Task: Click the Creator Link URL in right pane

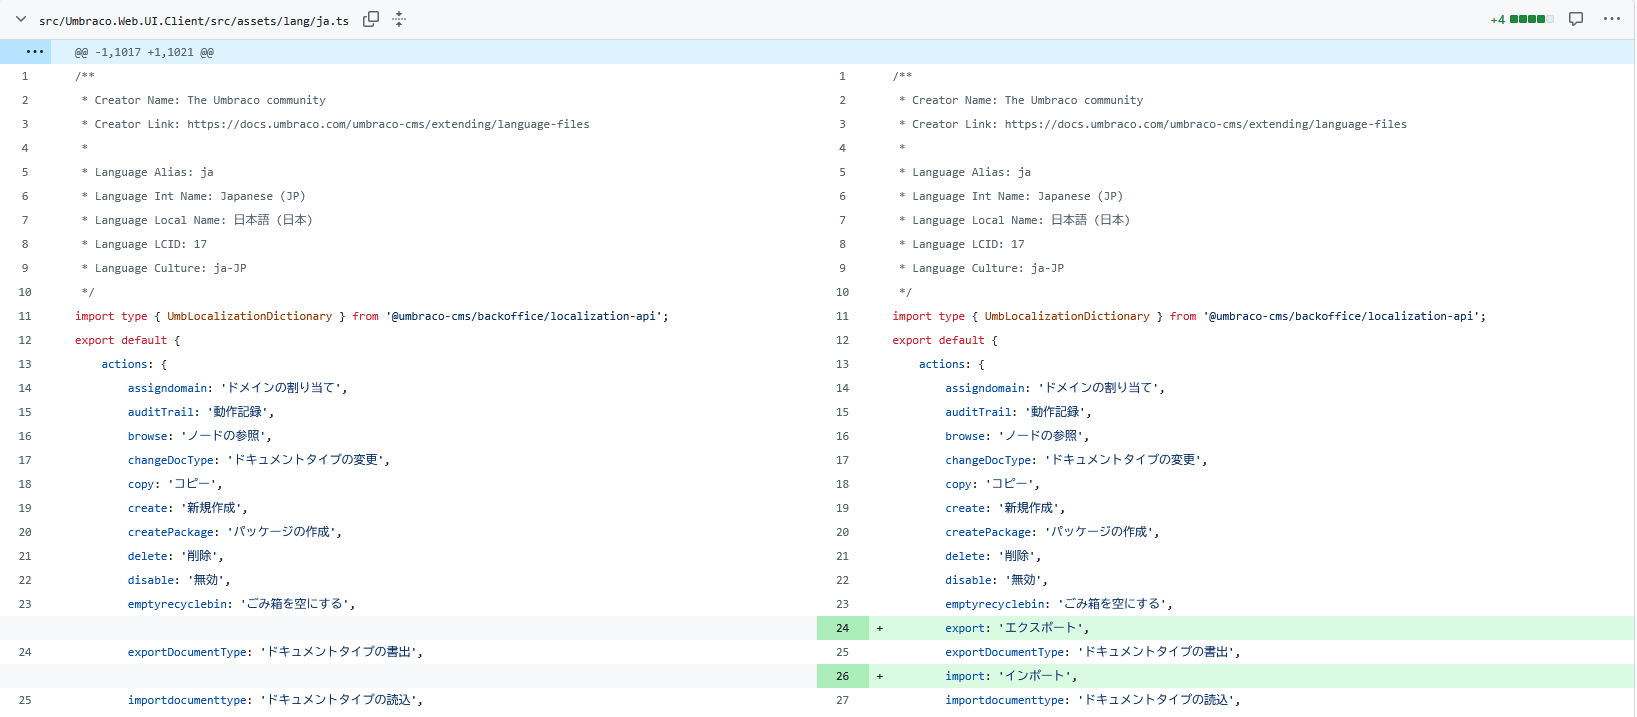Action: [x=1205, y=124]
